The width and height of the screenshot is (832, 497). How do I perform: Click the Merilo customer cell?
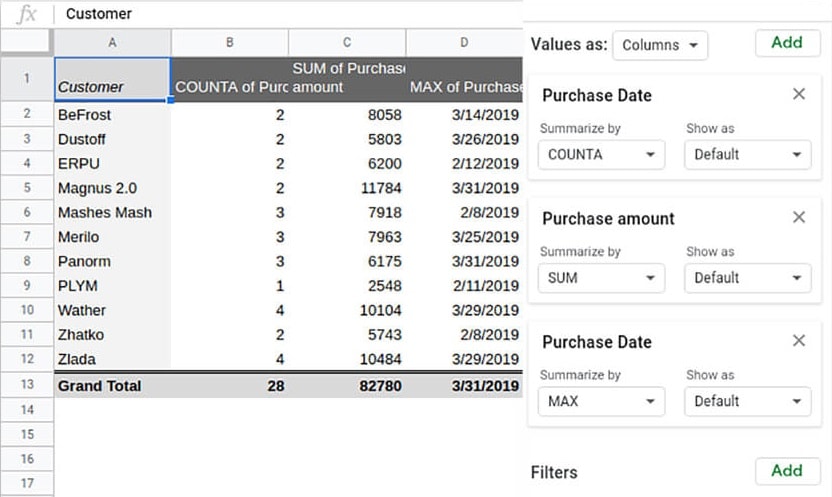pyautogui.click(x=112, y=237)
